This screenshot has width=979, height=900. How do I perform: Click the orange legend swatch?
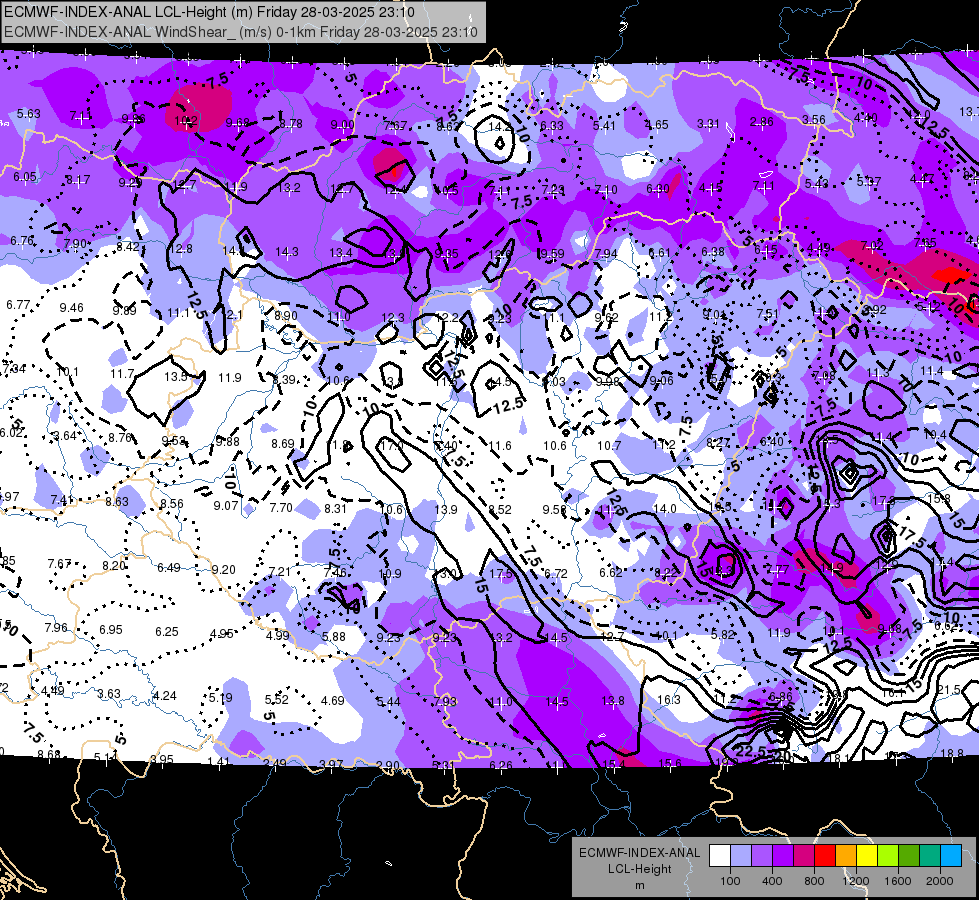coord(846,856)
